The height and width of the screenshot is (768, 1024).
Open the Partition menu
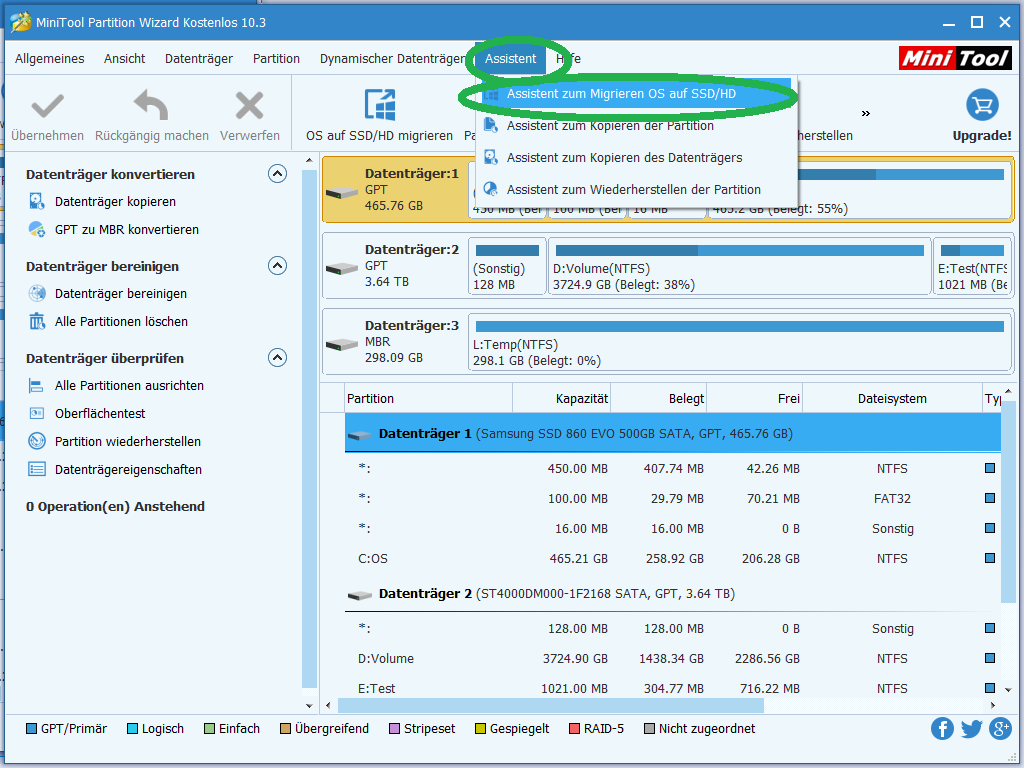[276, 59]
